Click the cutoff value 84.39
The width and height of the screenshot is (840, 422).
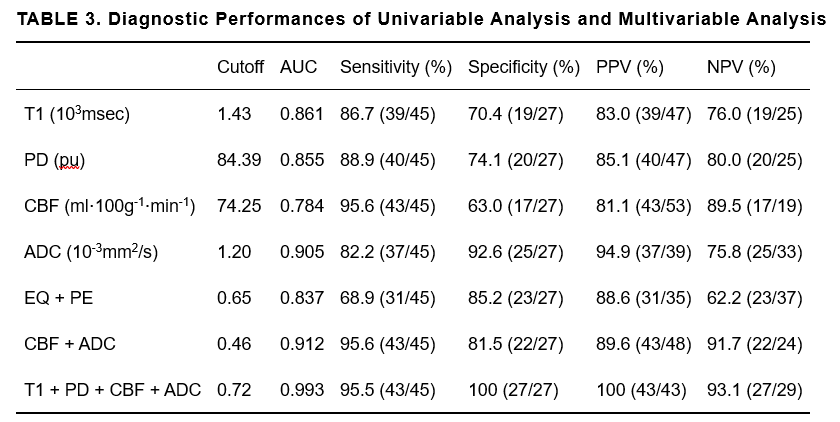[x=239, y=160]
